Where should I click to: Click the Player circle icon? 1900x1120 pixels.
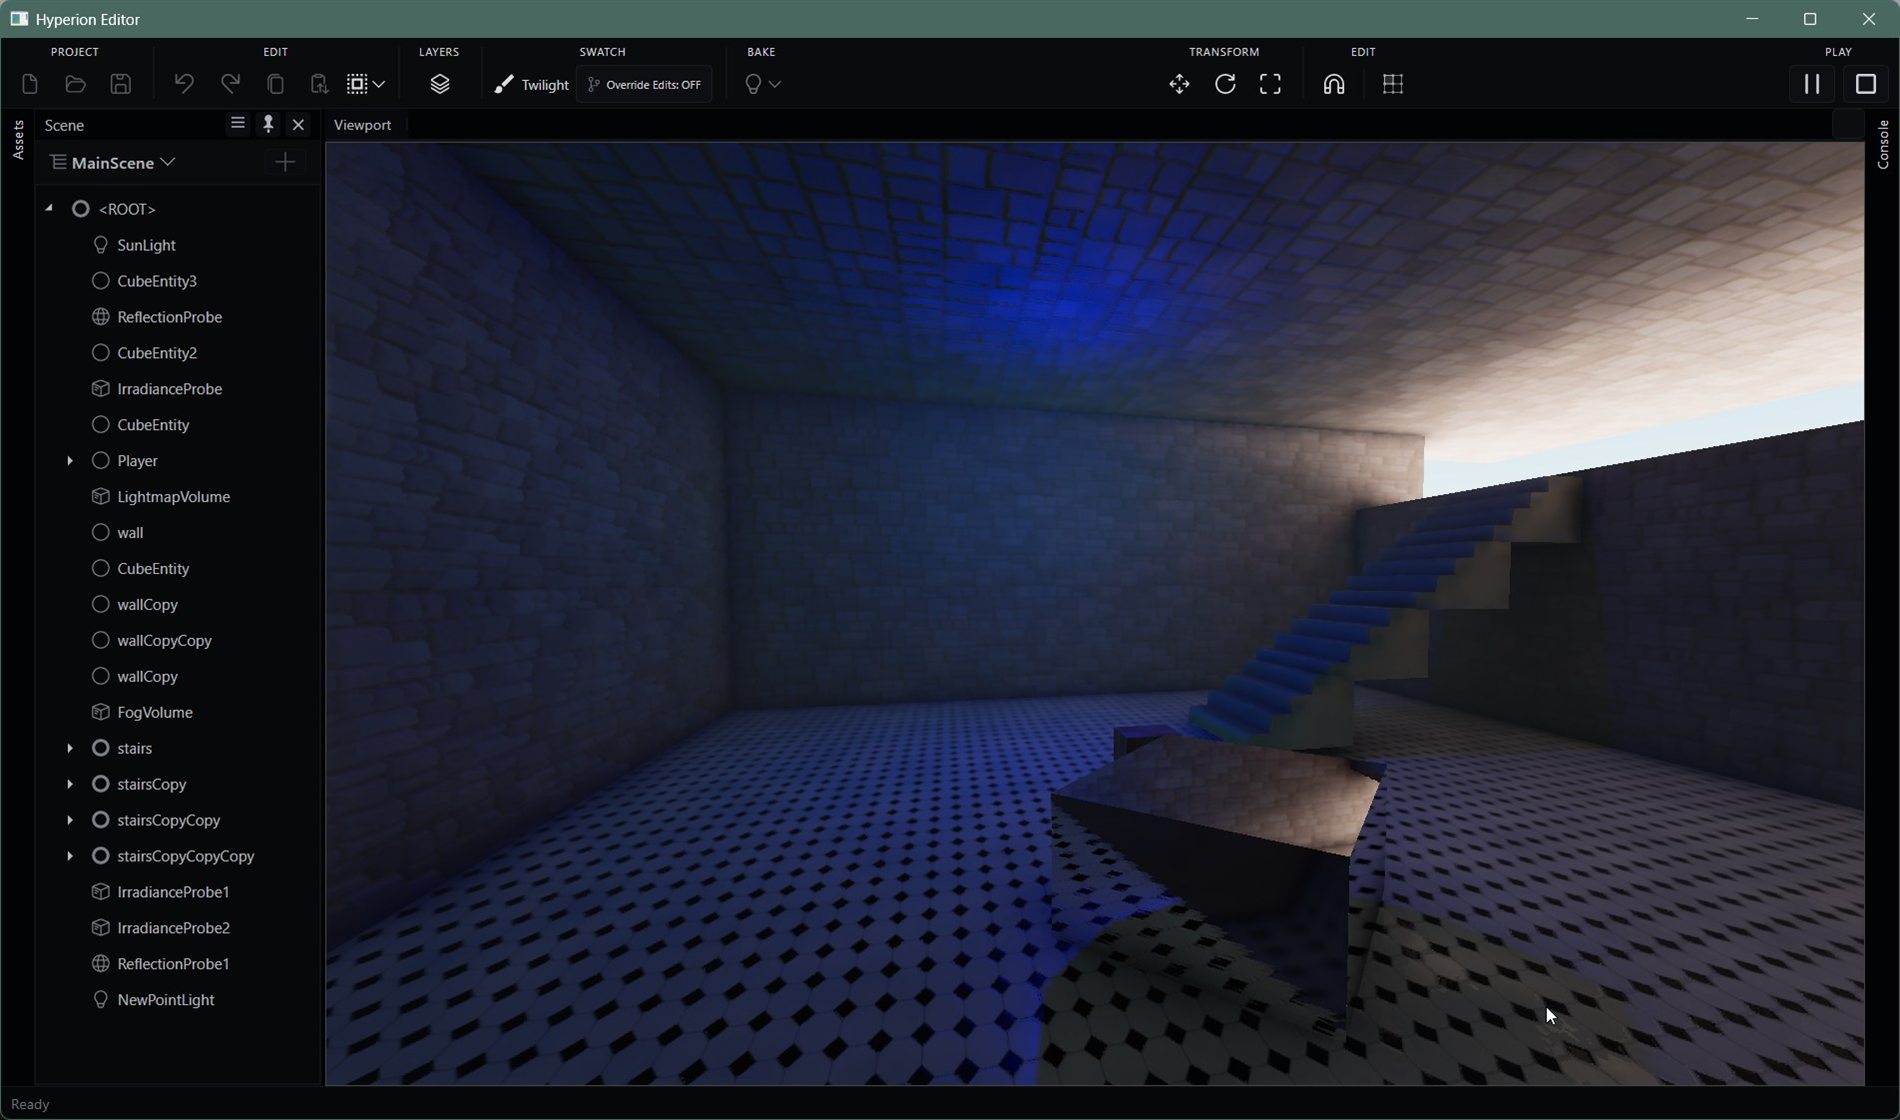point(100,461)
